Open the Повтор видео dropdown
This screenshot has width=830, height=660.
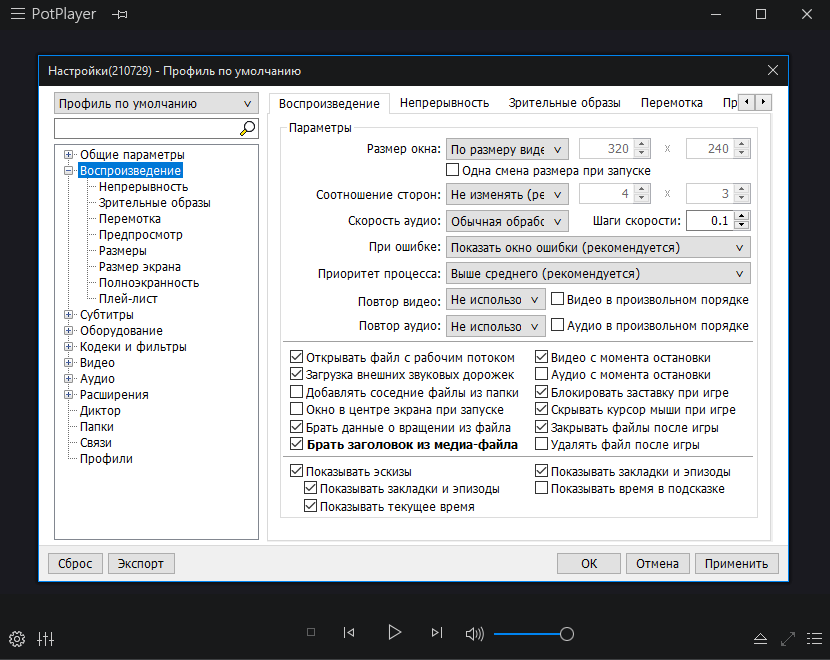[495, 300]
